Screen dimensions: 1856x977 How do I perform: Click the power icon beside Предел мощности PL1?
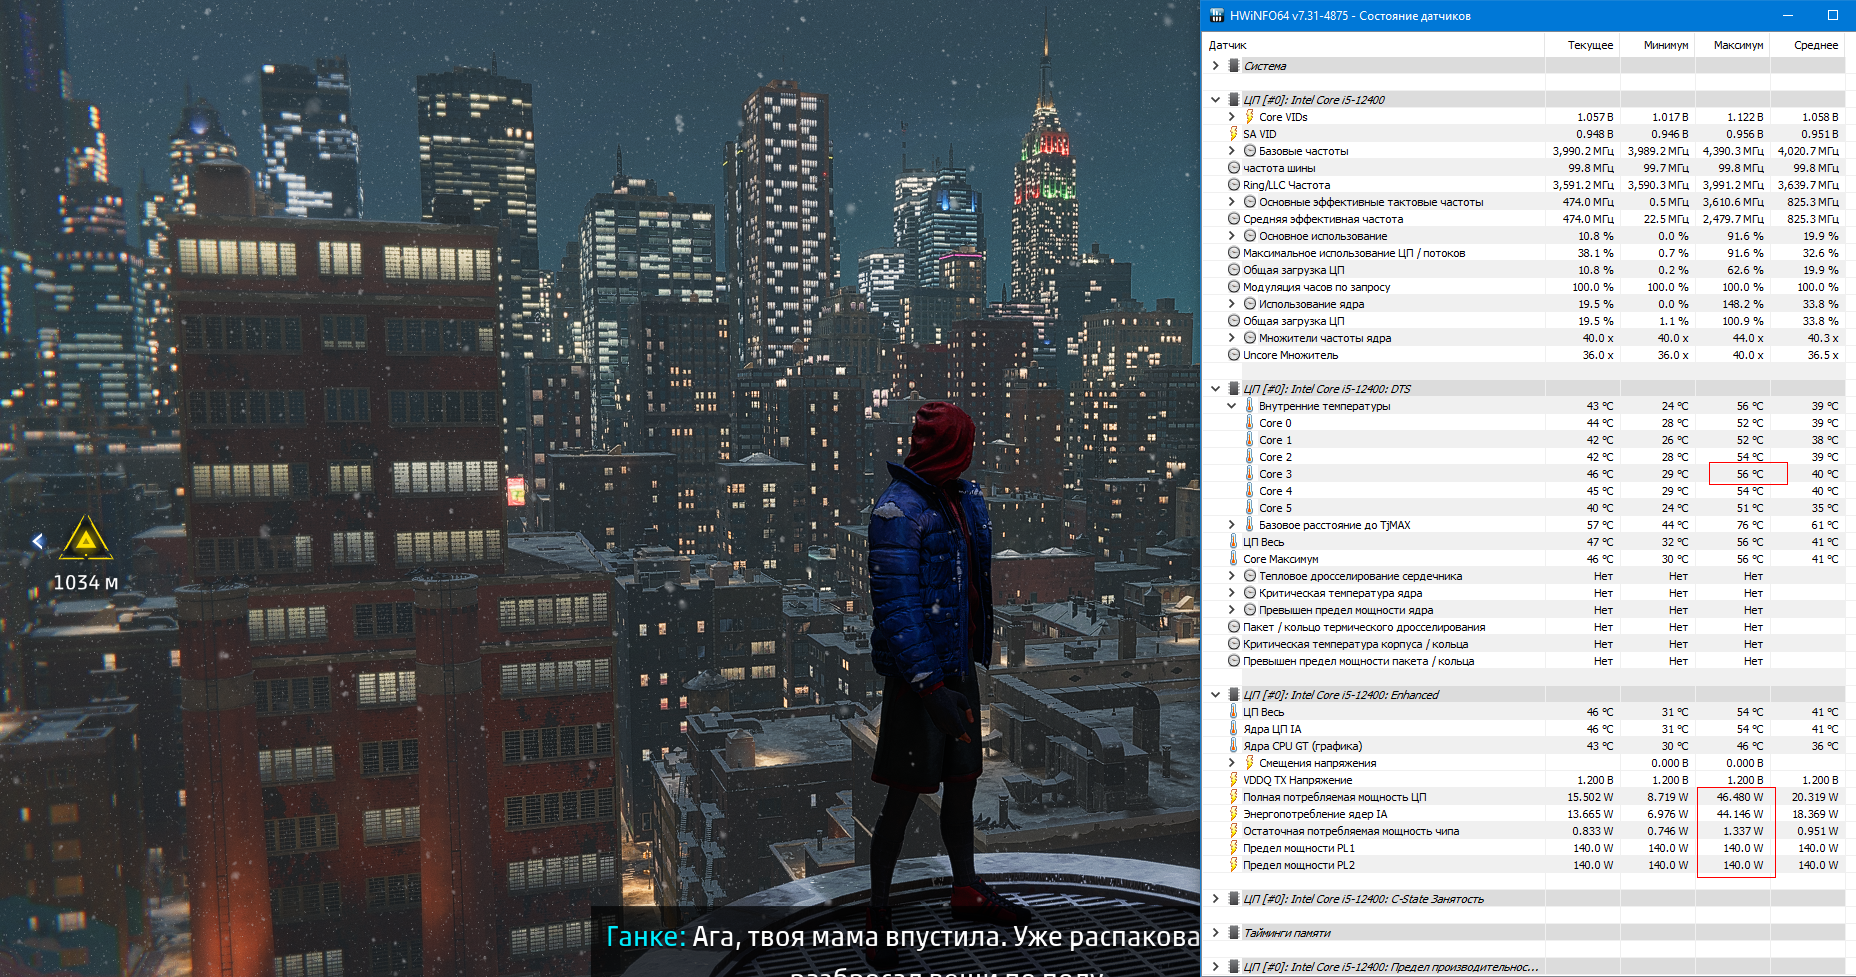[1233, 848]
